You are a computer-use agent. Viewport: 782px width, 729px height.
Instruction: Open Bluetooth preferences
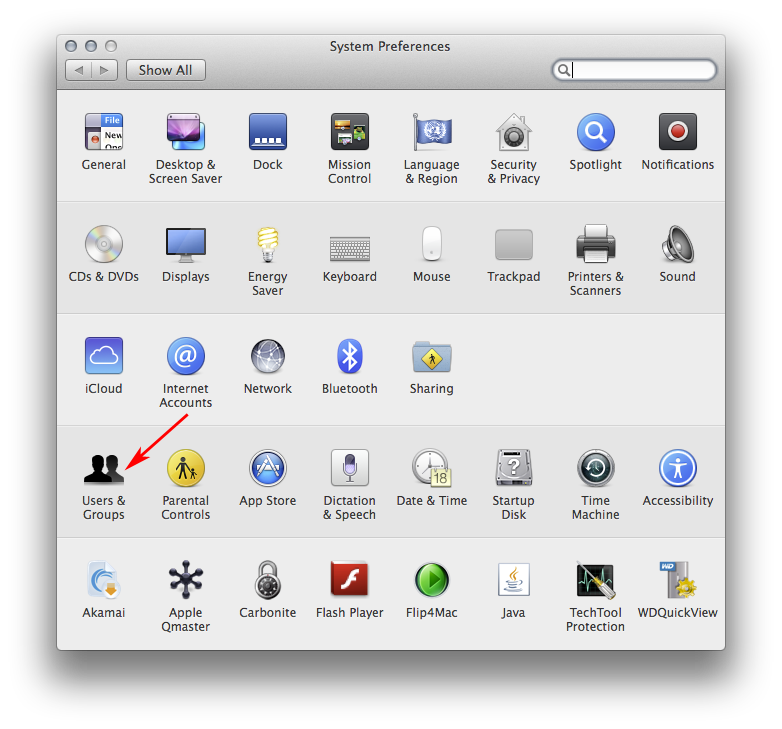pyautogui.click(x=349, y=356)
